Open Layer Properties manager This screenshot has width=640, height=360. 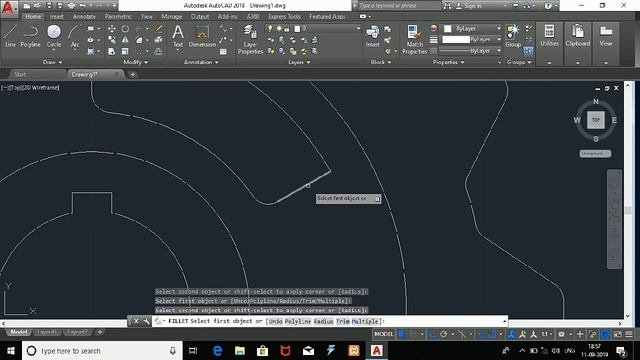click(x=250, y=40)
